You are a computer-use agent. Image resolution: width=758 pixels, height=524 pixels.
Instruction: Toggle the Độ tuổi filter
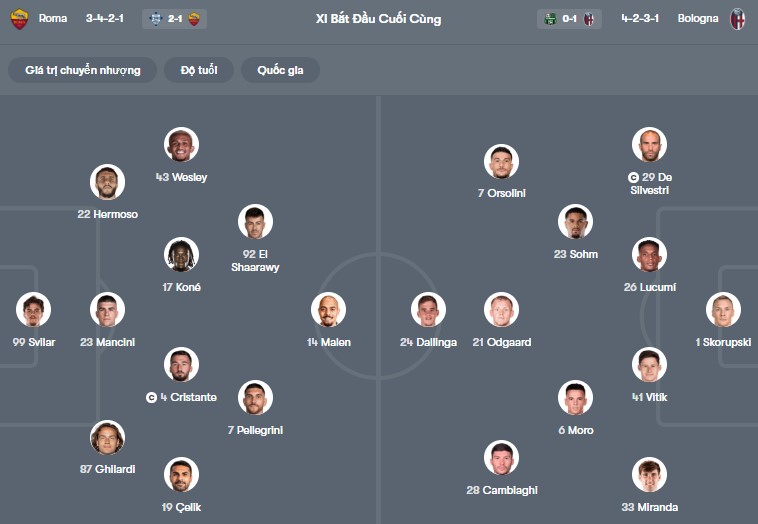[207, 70]
